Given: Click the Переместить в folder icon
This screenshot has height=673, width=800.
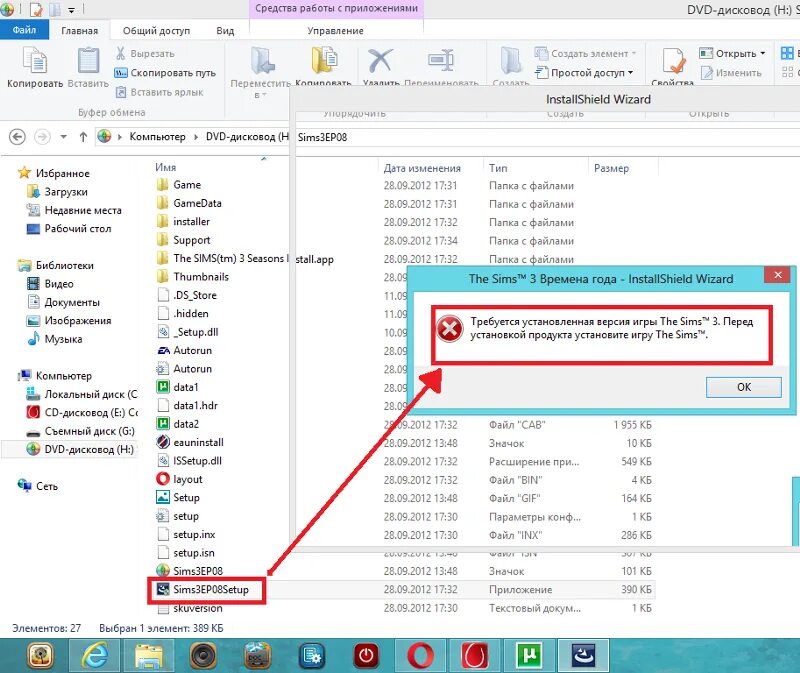Looking at the screenshot, I should click(262, 61).
